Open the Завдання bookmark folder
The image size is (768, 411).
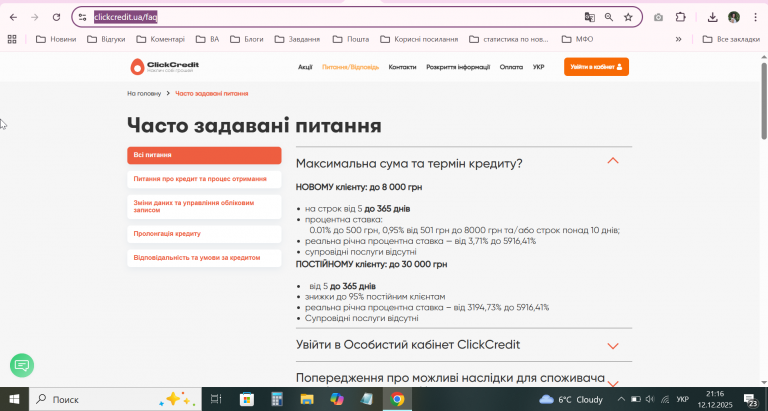point(297,39)
